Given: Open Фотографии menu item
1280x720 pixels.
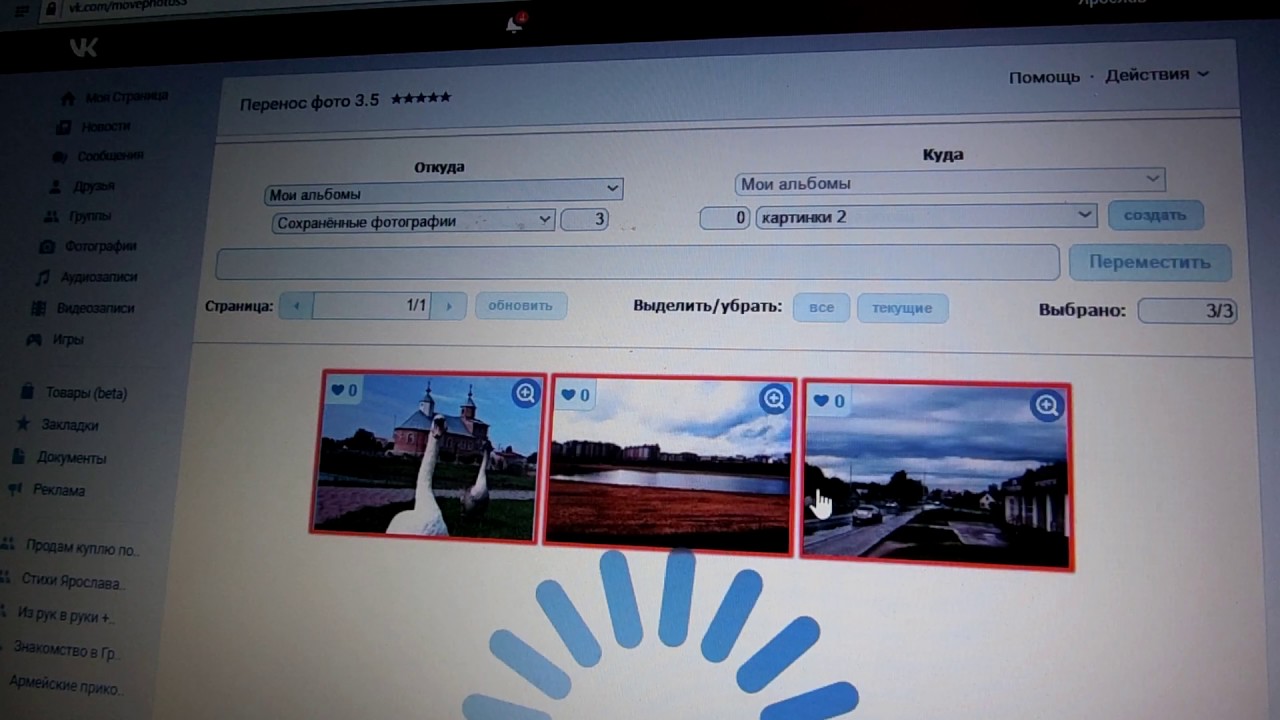Looking at the screenshot, I should coord(101,246).
